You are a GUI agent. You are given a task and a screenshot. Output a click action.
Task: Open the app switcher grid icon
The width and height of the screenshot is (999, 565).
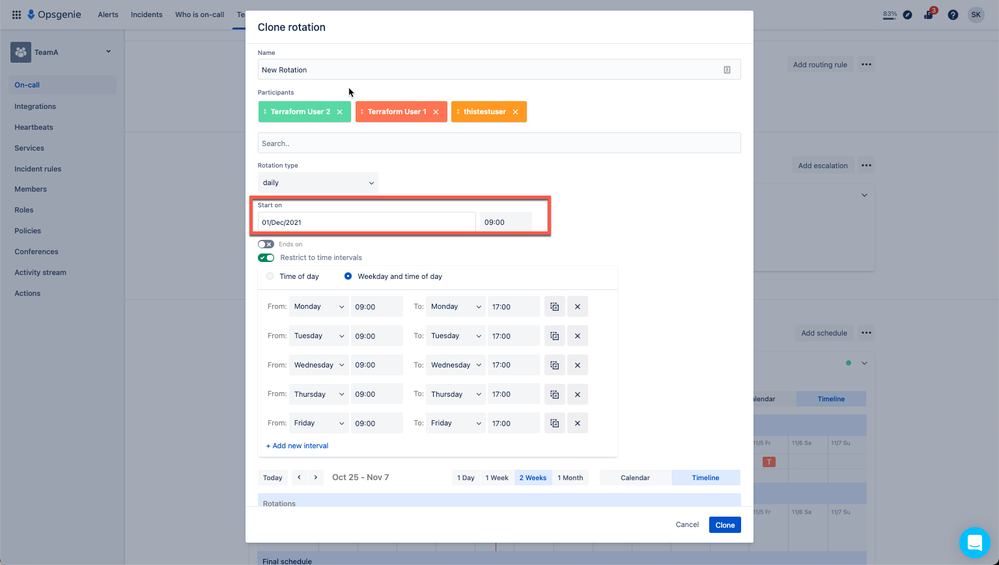pyautogui.click(x=17, y=15)
